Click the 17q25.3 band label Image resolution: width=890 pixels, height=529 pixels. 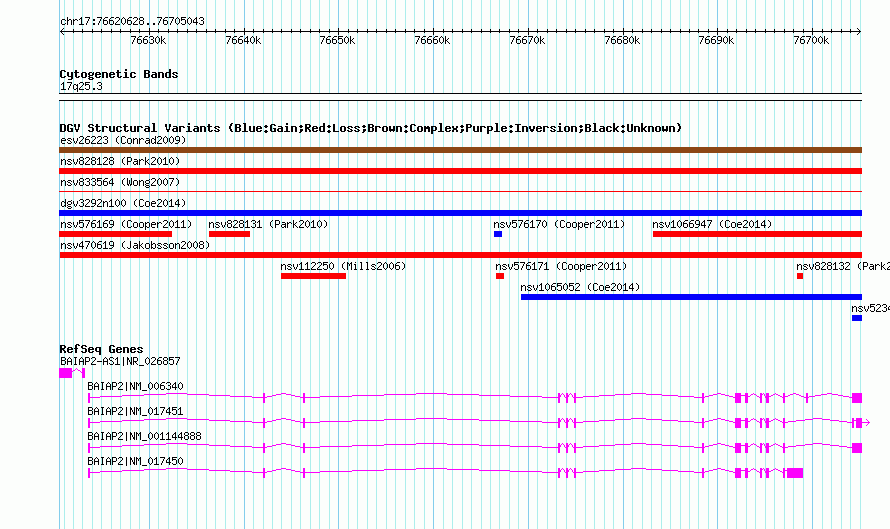[81, 87]
